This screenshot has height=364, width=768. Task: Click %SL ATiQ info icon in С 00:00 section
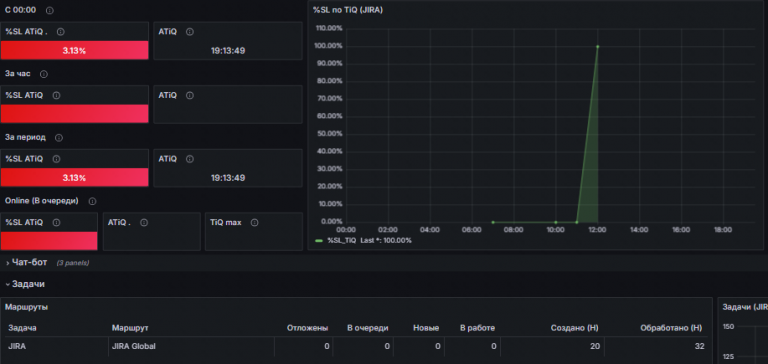click(x=61, y=32)
